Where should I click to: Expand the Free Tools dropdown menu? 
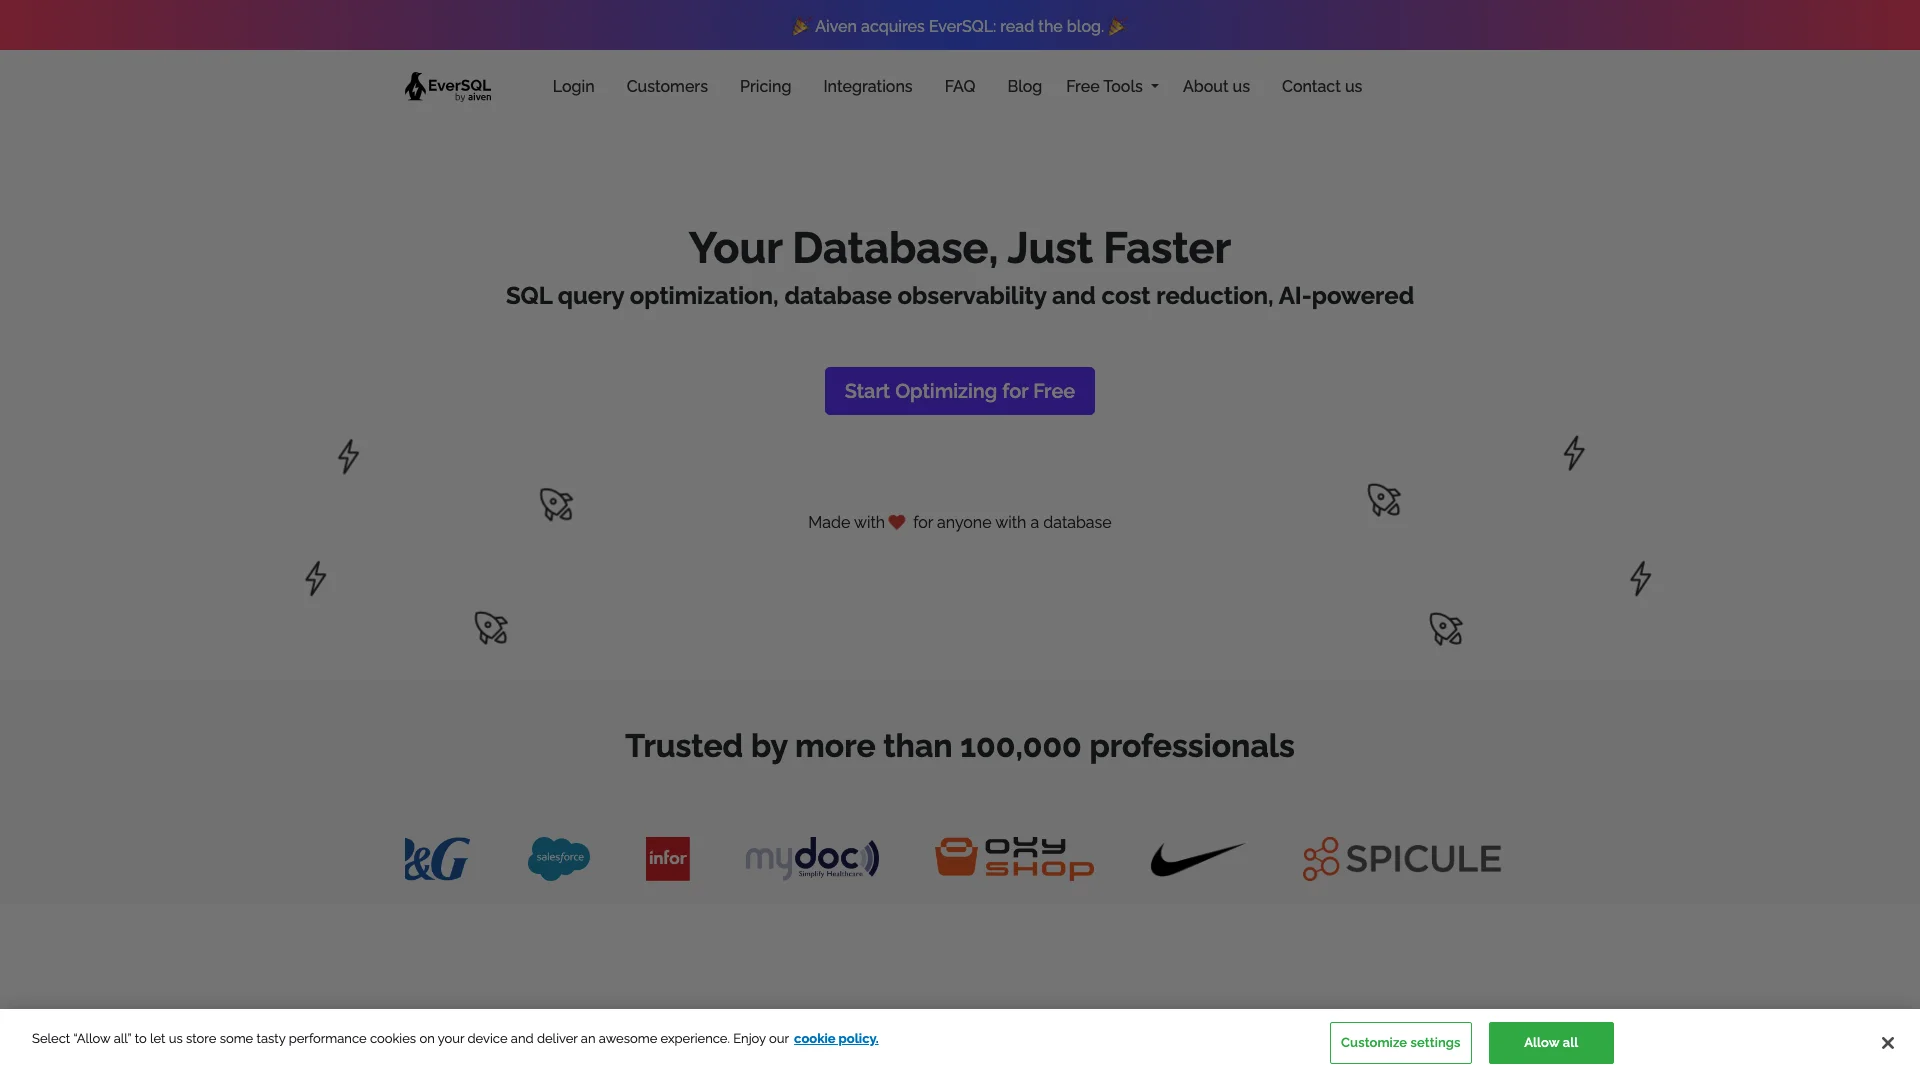point(1112,86)
